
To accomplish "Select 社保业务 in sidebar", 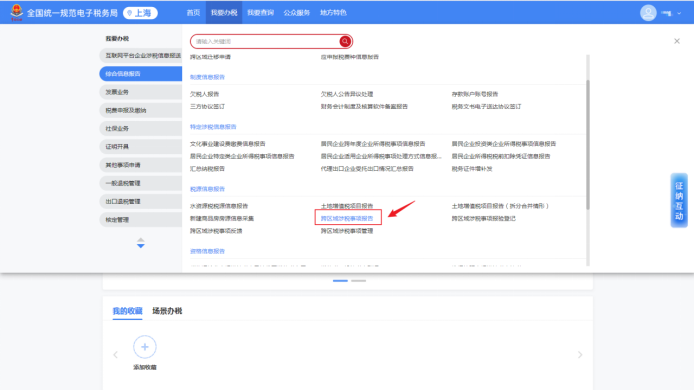I will point(141,128).
